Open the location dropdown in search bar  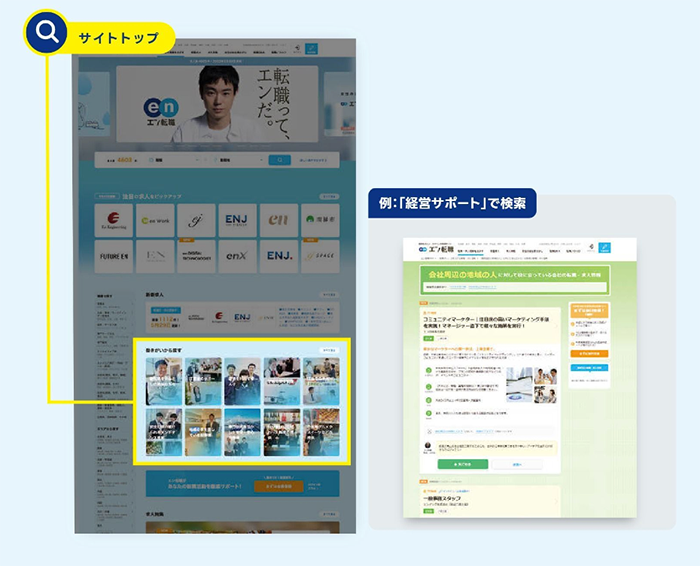coord(238,160)
